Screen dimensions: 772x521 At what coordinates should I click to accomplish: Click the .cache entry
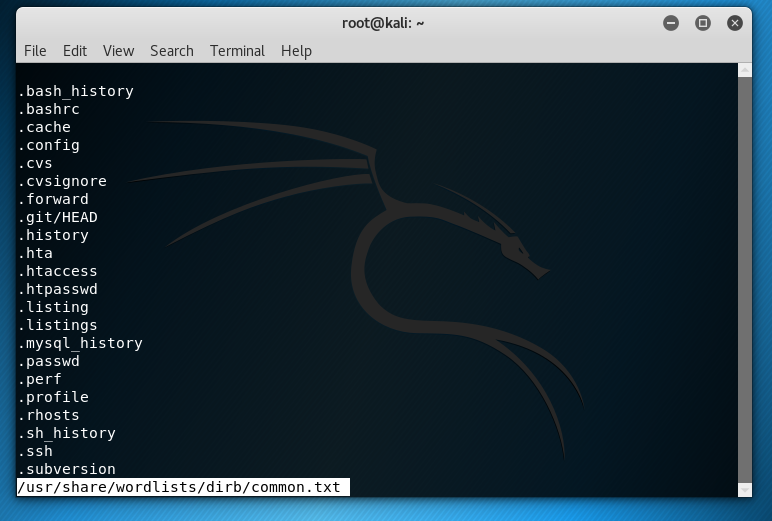(x=44, y=127)
